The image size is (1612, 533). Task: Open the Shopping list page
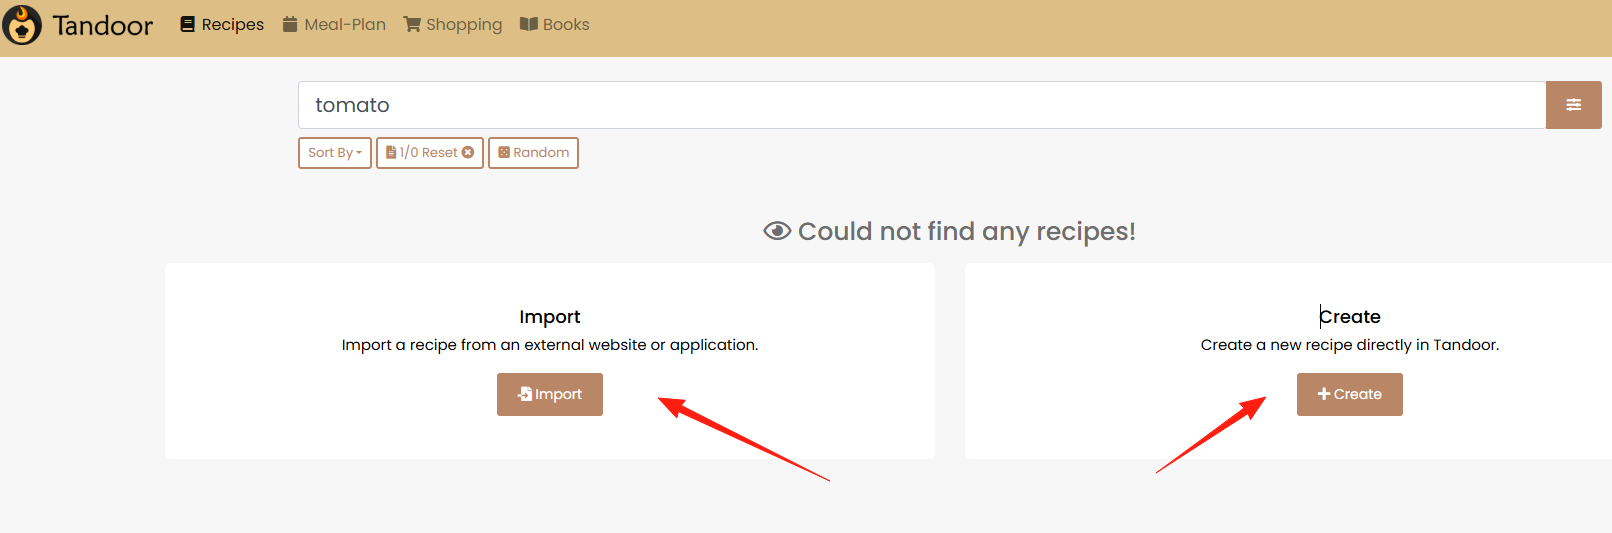(x=453, y=24)
